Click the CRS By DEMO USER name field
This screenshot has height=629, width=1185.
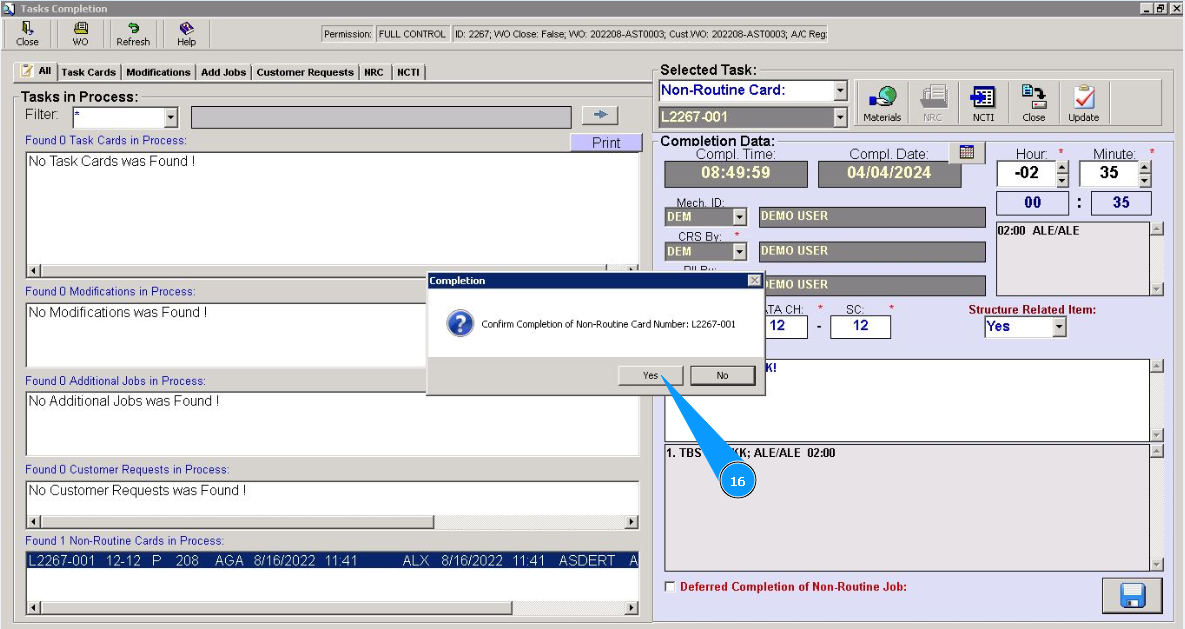tap(872, 251)
